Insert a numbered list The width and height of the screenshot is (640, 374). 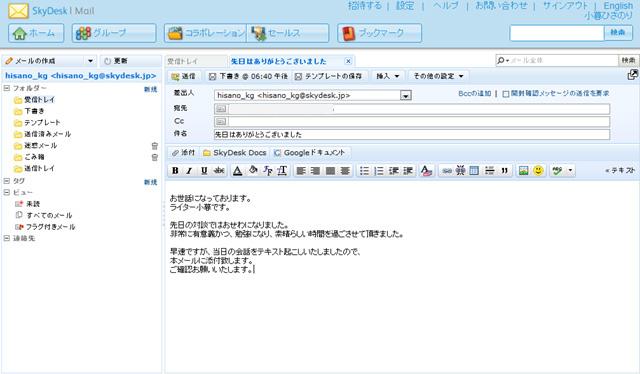tap(379, 171)
